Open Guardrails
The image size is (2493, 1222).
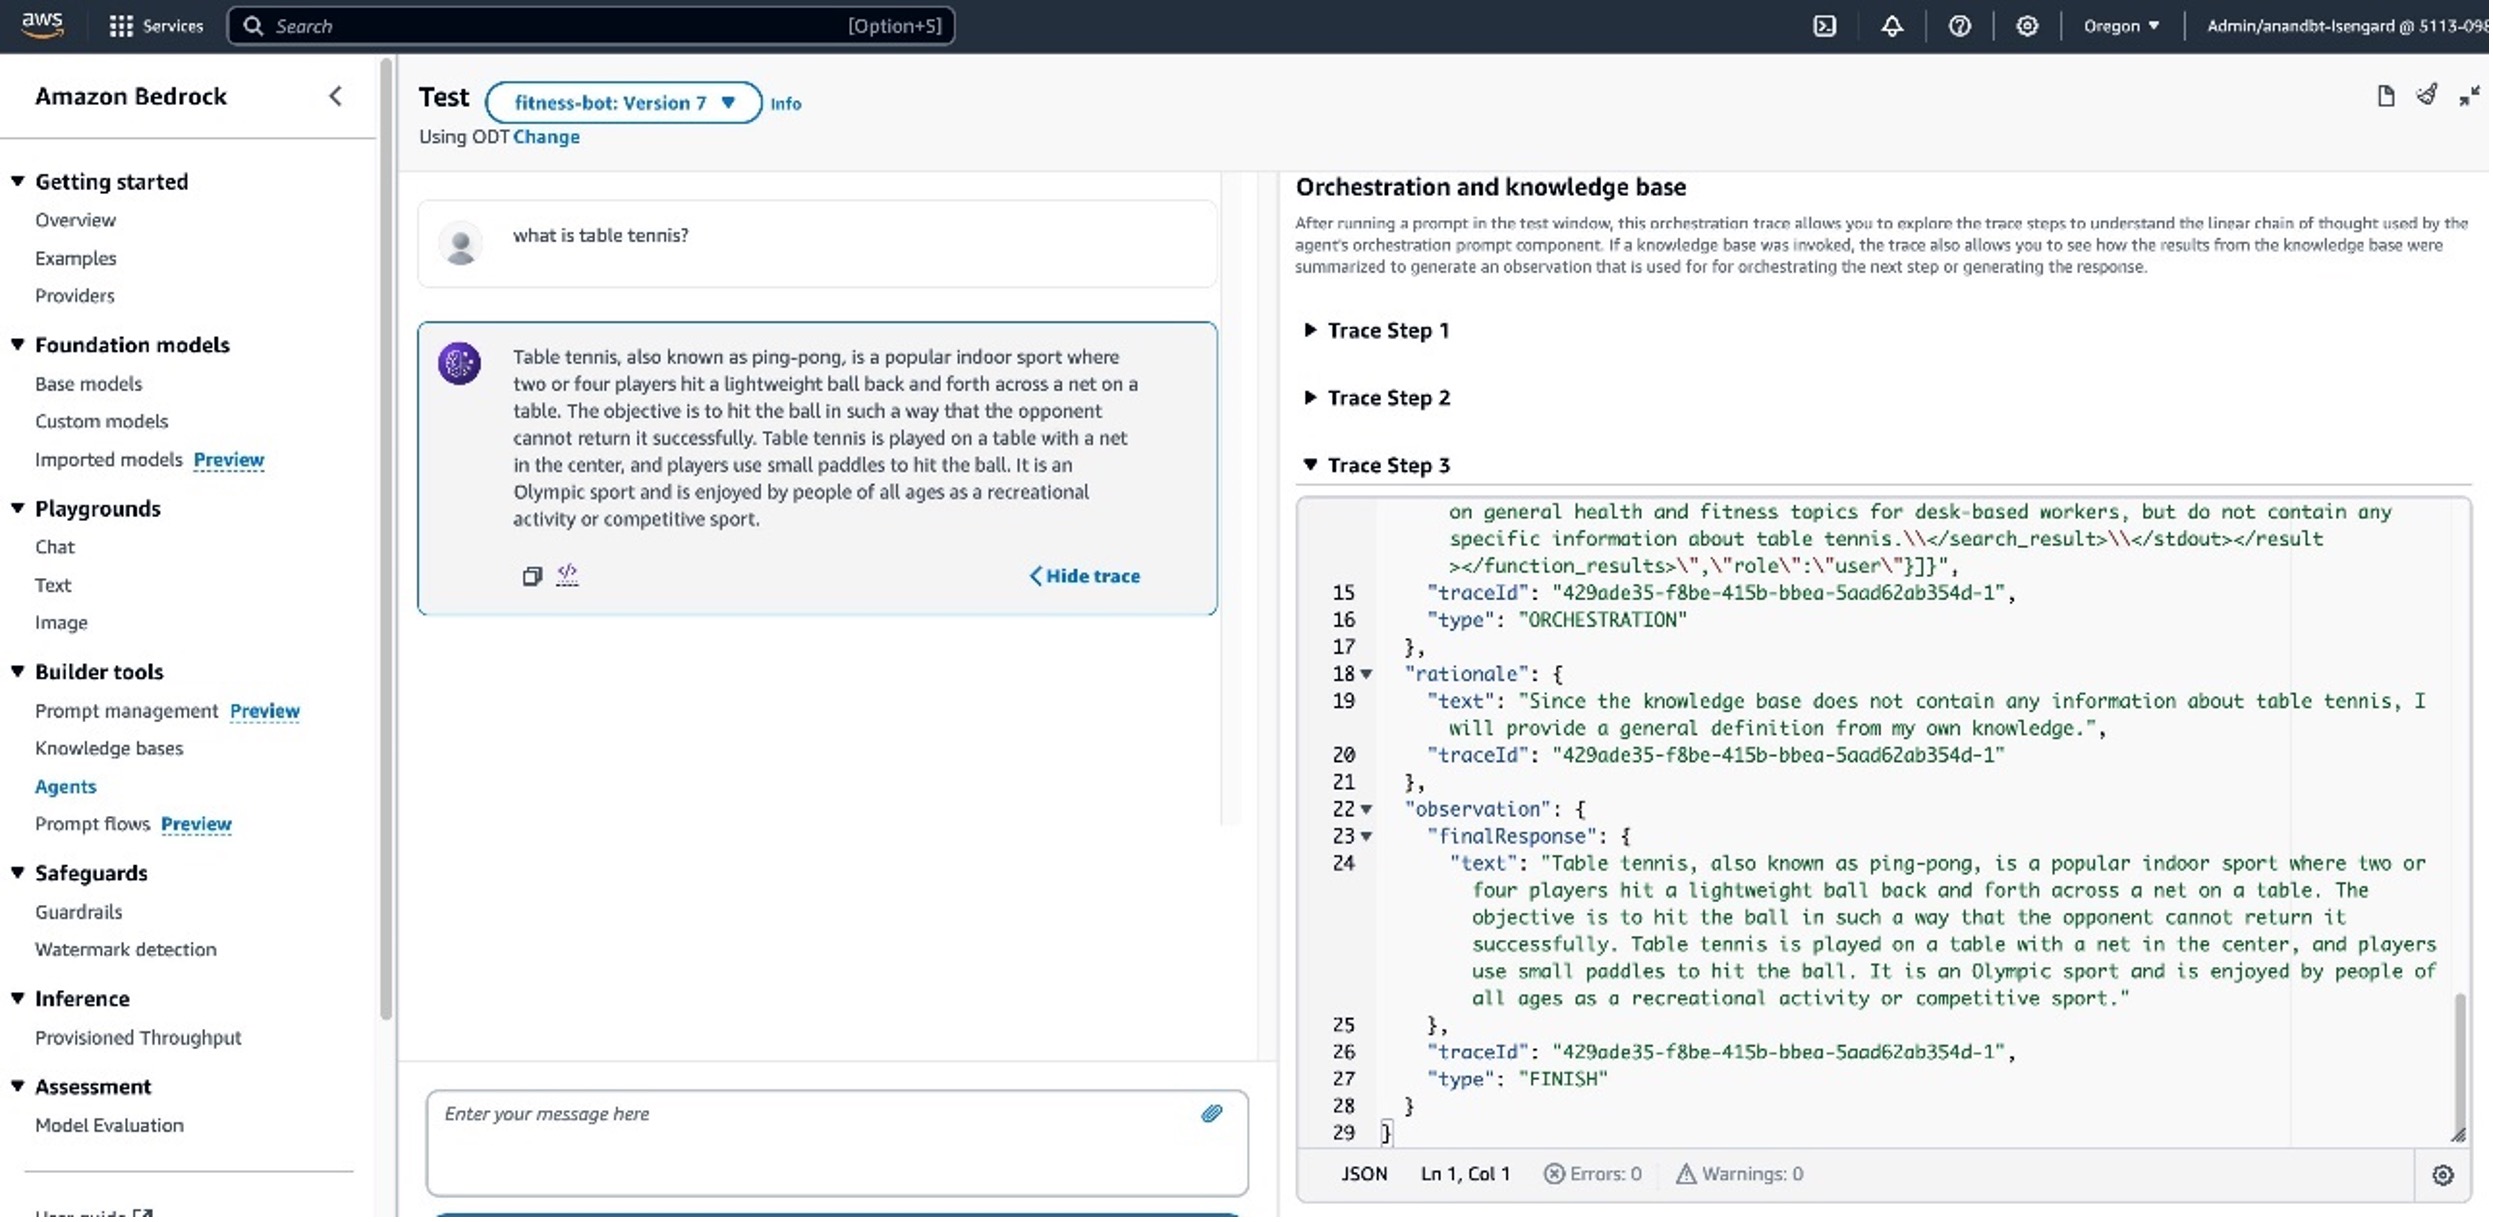click(x=78, y=913)
